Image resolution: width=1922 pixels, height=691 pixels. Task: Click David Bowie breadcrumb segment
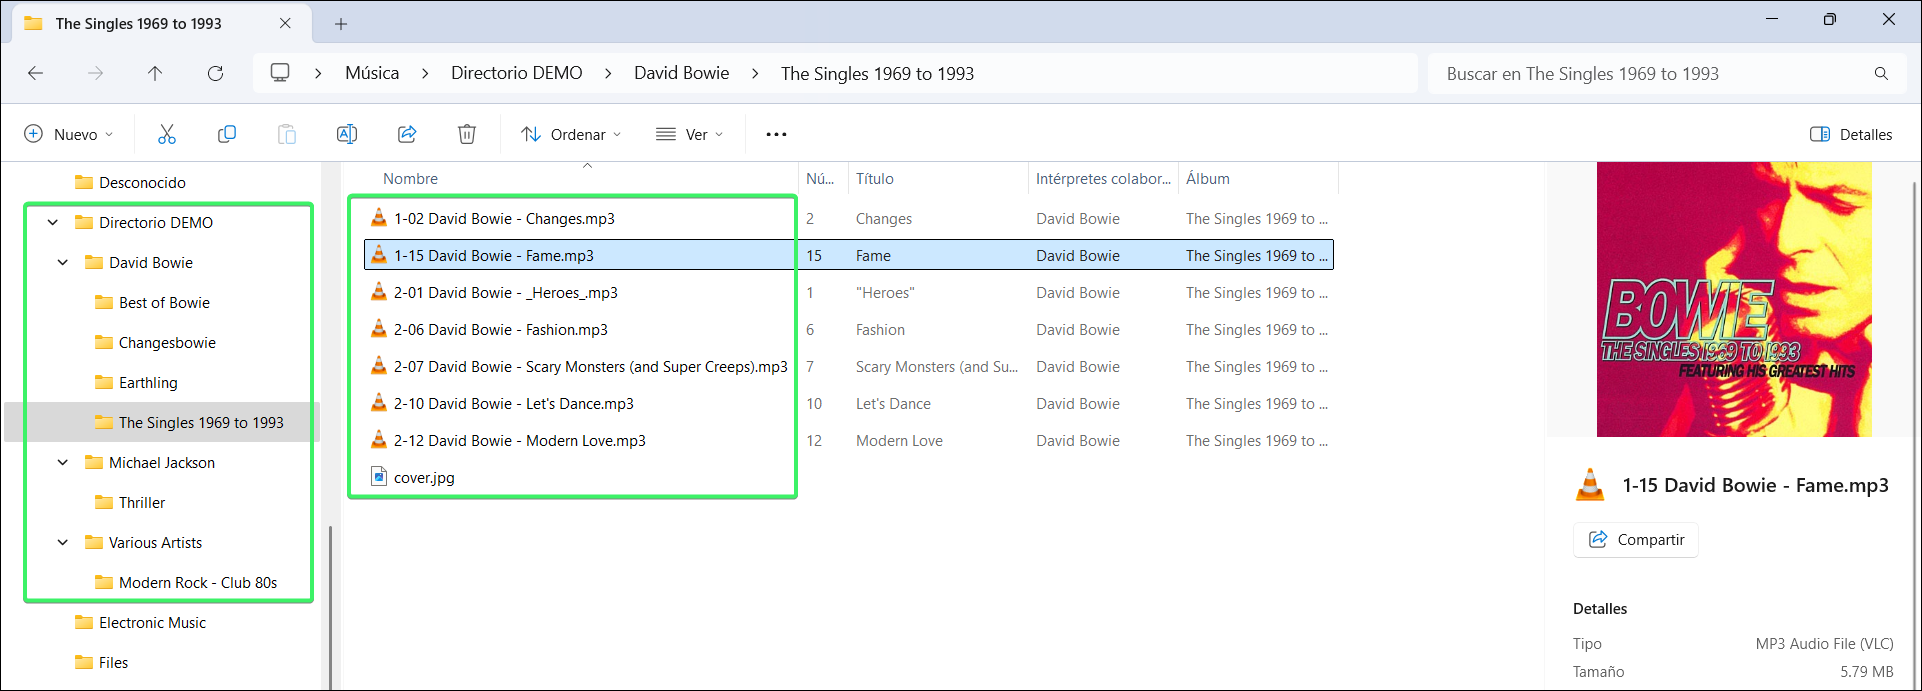(682, 73)
